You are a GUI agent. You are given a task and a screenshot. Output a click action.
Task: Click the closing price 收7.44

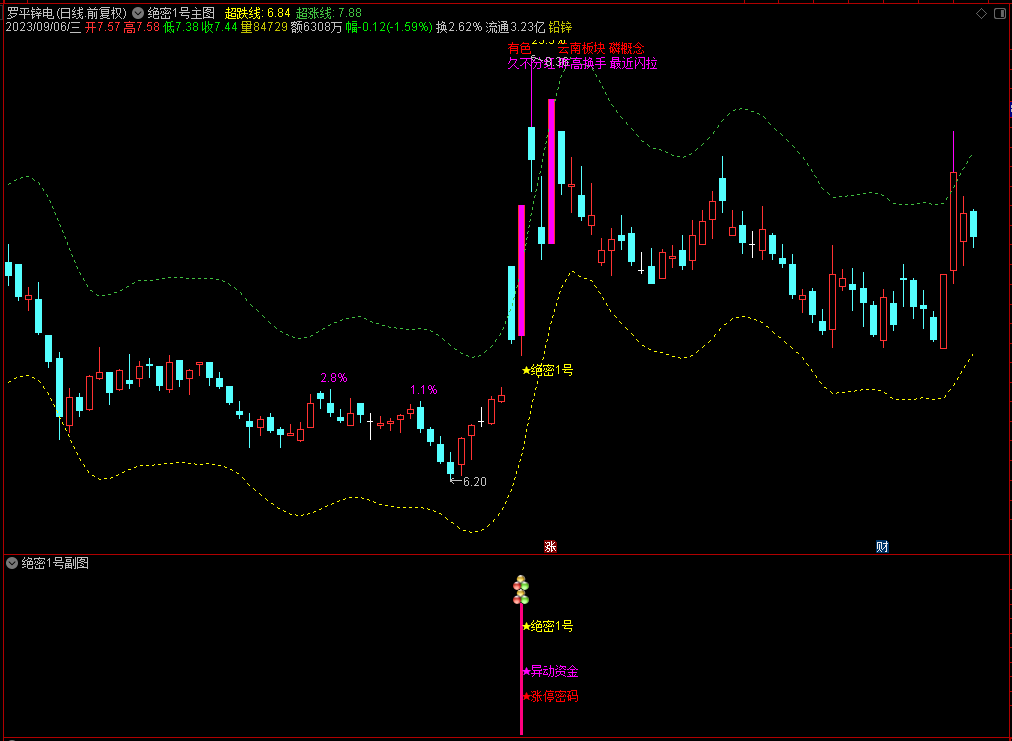pos(219,28)
